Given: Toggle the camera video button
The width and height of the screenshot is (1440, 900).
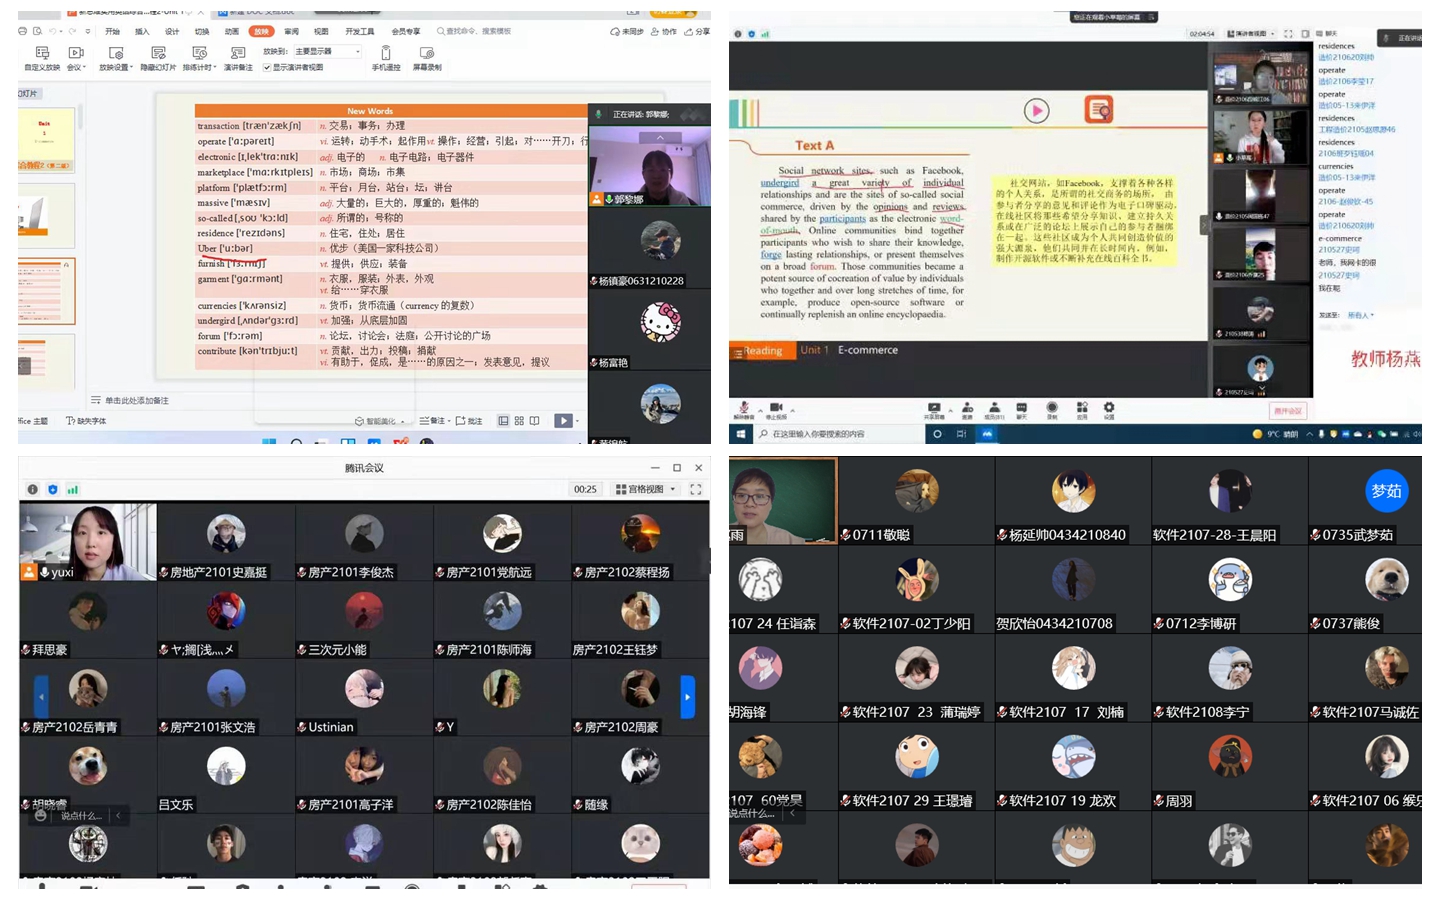Looking at the screenshot, I should [x=776, y=408].
